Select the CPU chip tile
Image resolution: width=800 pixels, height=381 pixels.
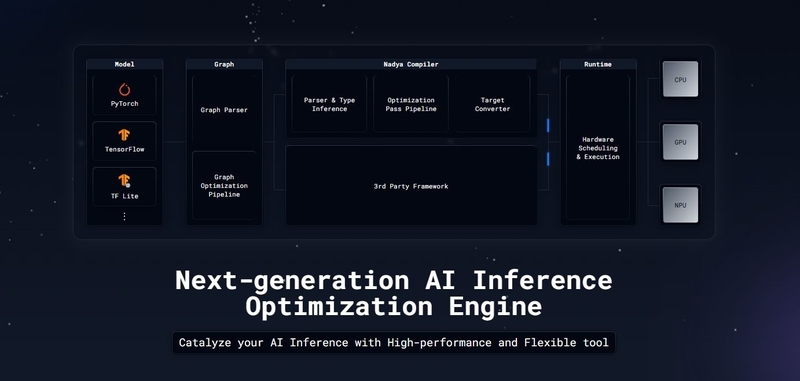[680, 79]
